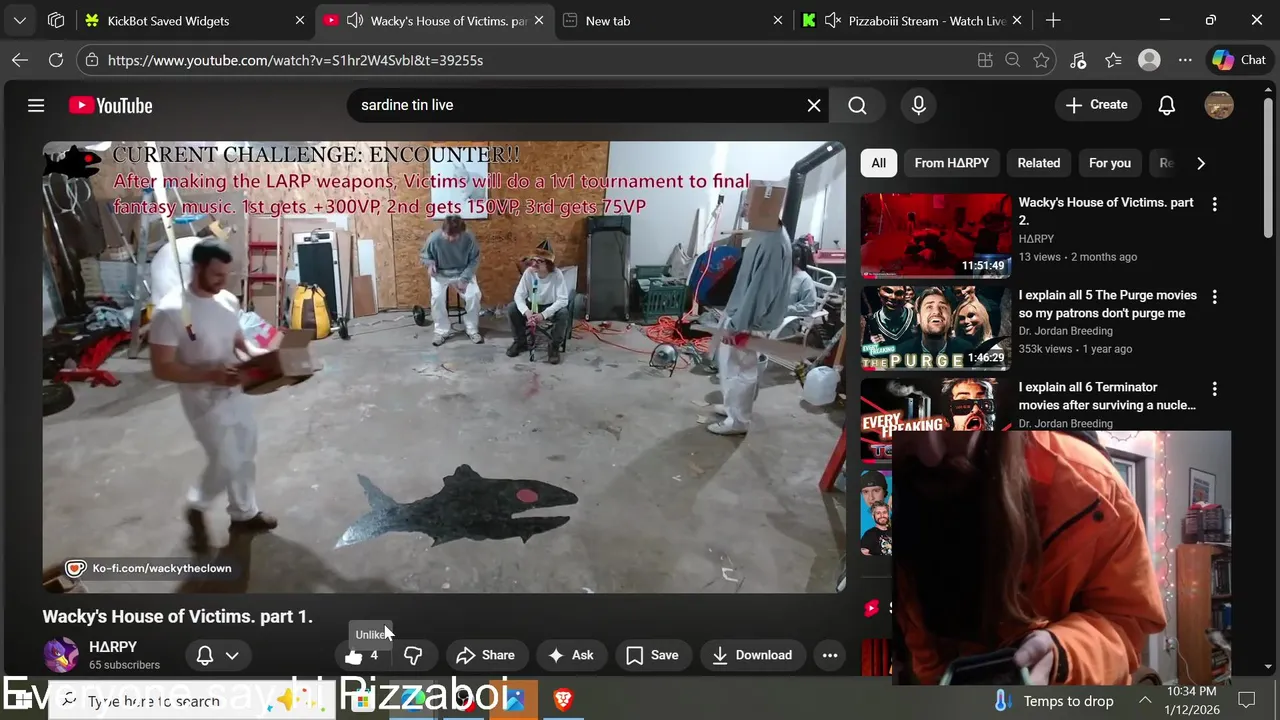Share this video
Image resolution: width=1280 pixels, height=720 pixels.
click(x=485, y=656)
